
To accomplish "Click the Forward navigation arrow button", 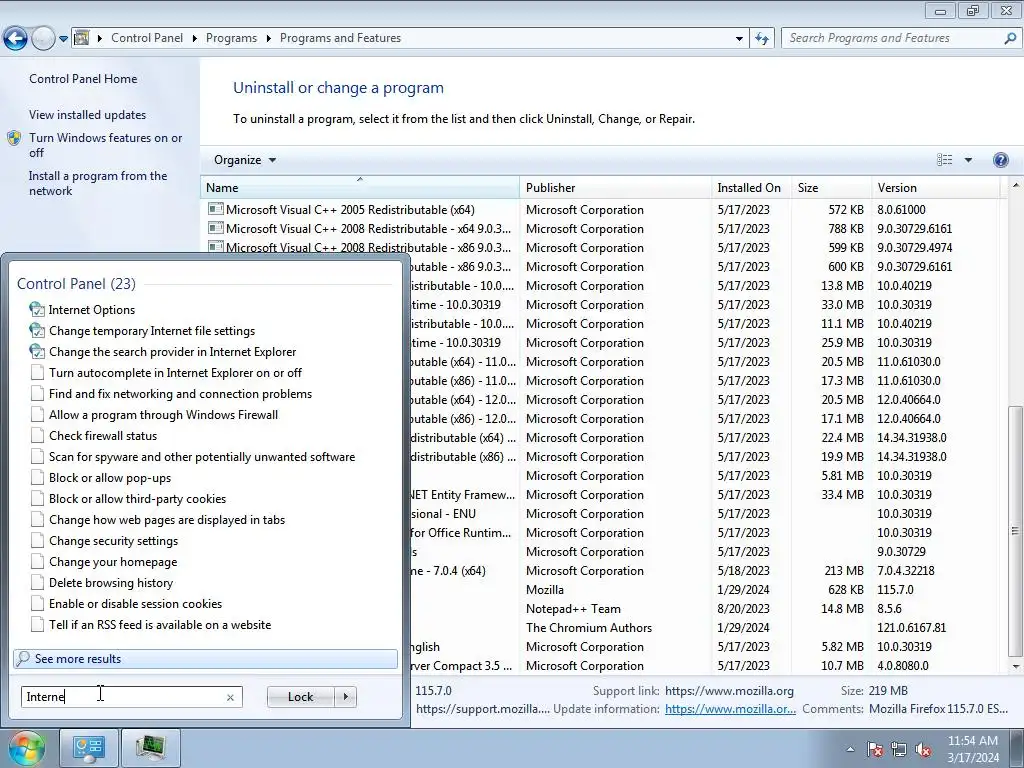I will [x=43, y=39].
